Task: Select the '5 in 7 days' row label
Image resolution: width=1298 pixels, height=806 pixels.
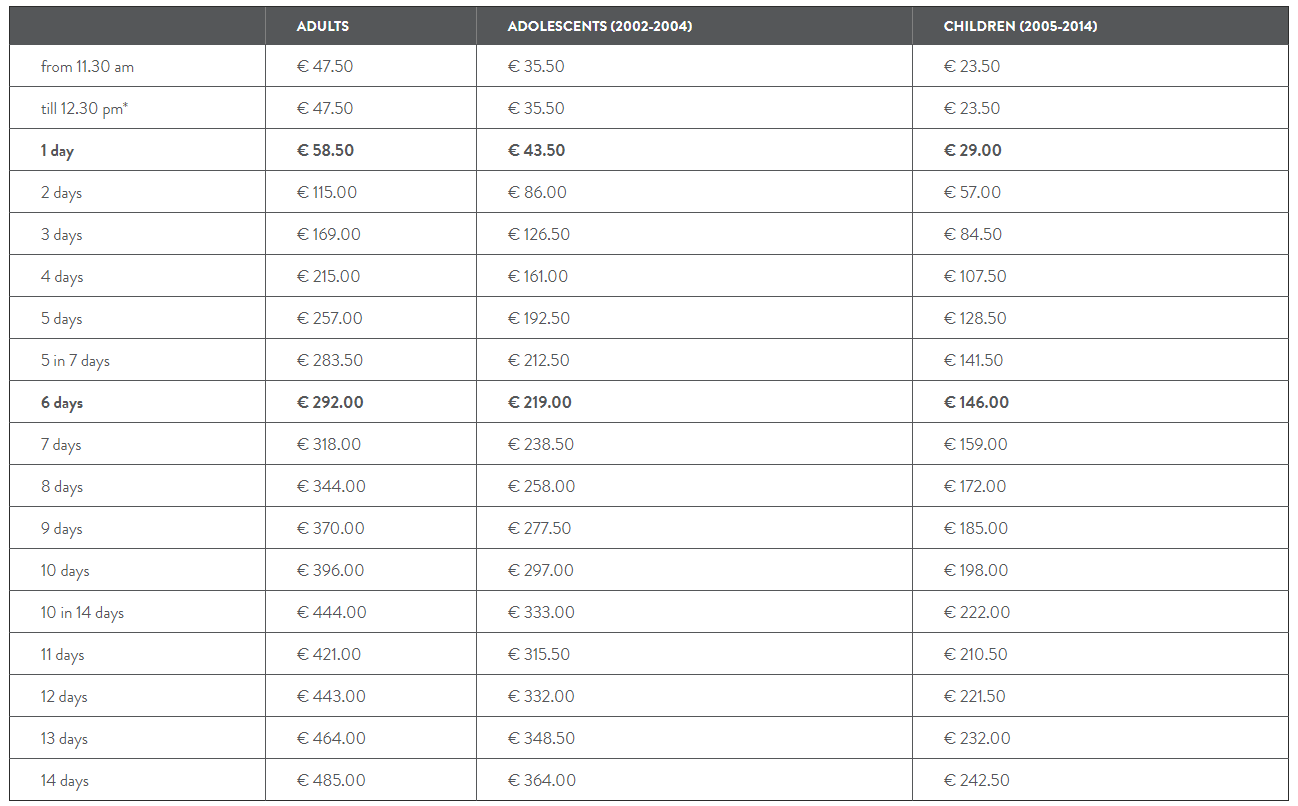Action: click(75, 361)
